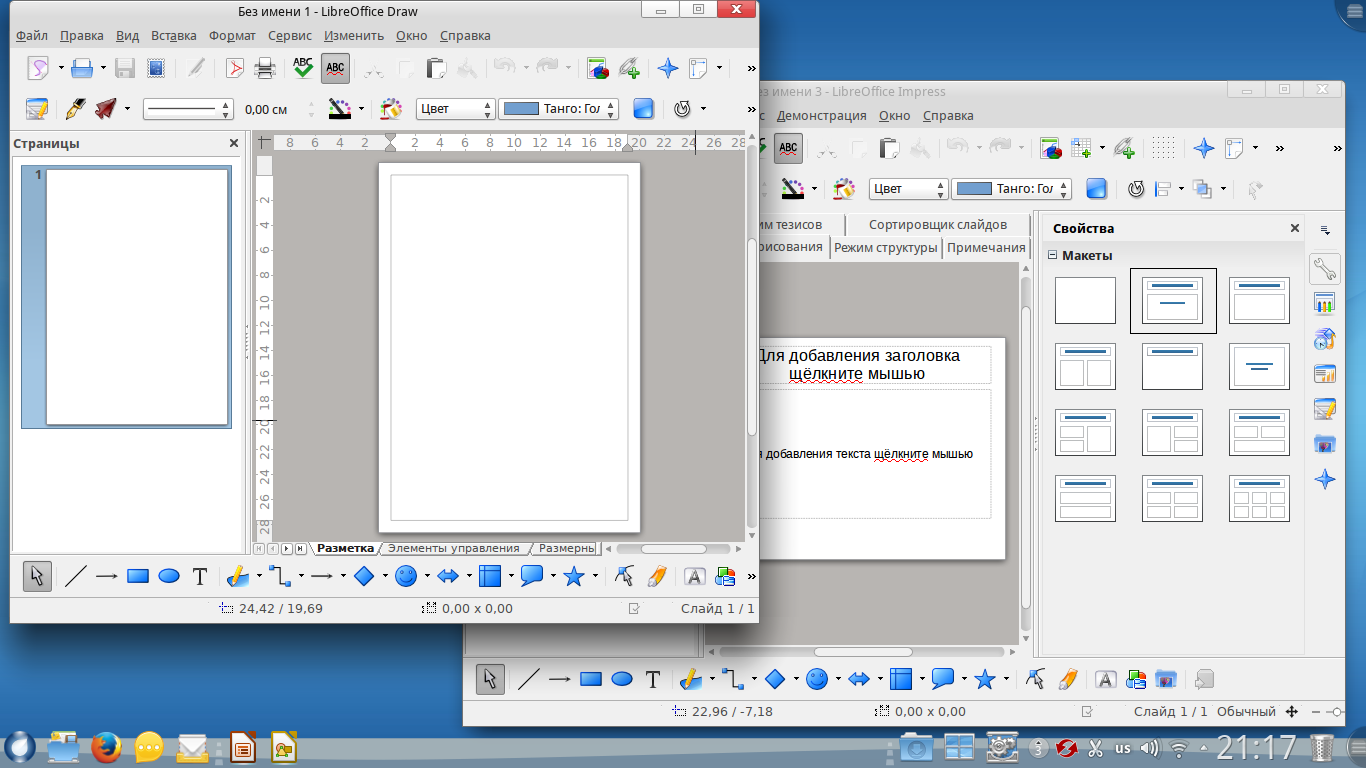Click Navigator star icon in Draw toolbar
The width and height of the screenshot is (1366, 768).
667,68
